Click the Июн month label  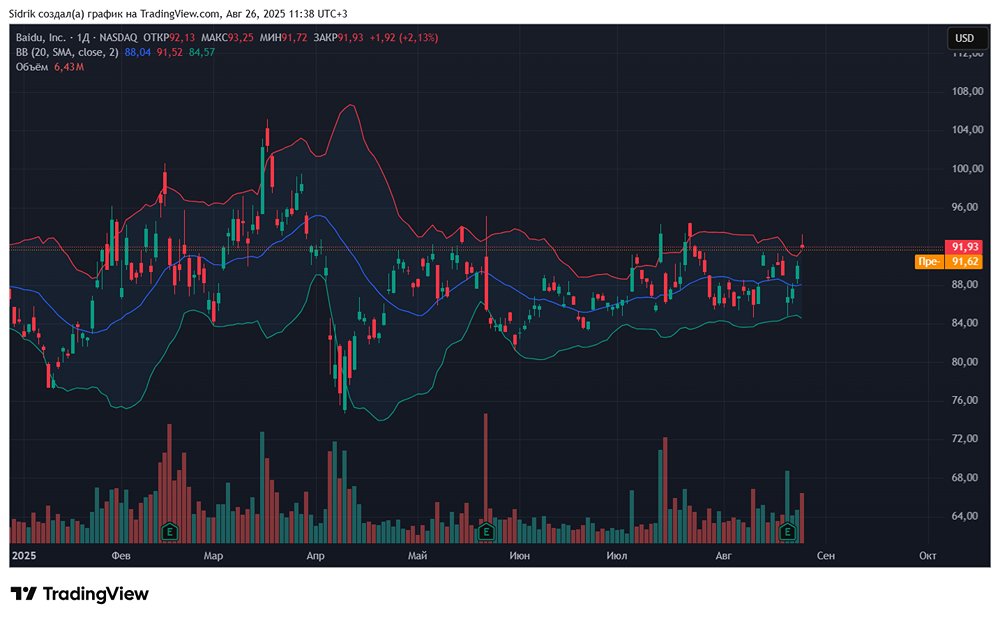tap(520, 556)
